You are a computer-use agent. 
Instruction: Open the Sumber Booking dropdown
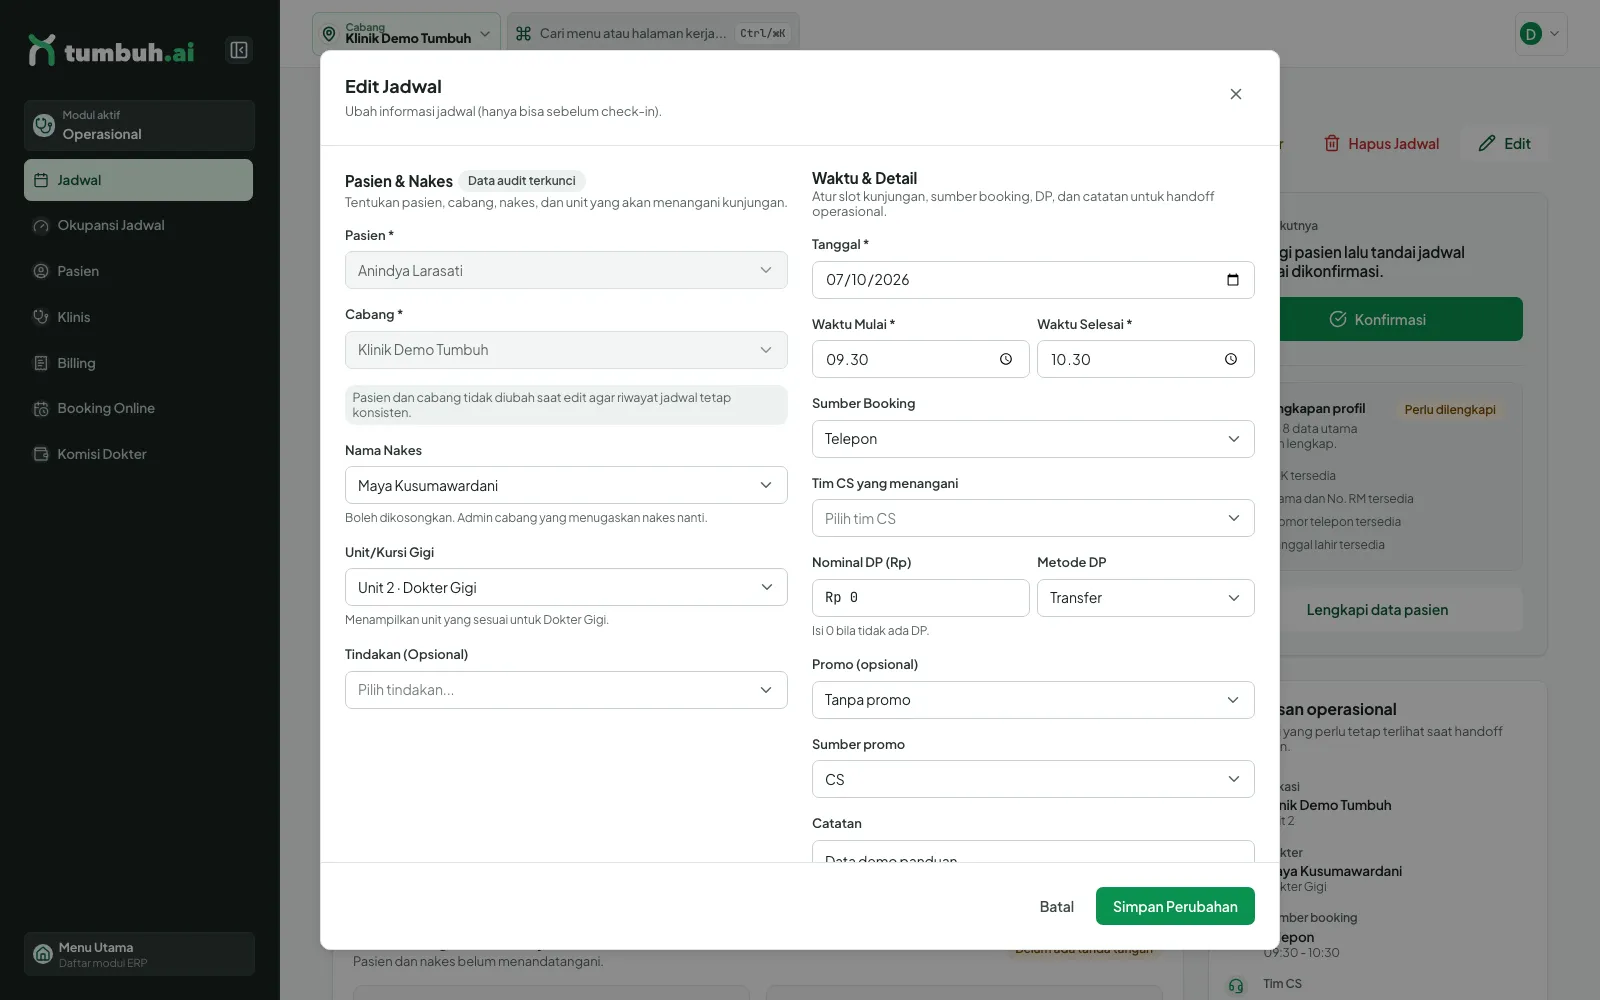(x=1033, y=439)
